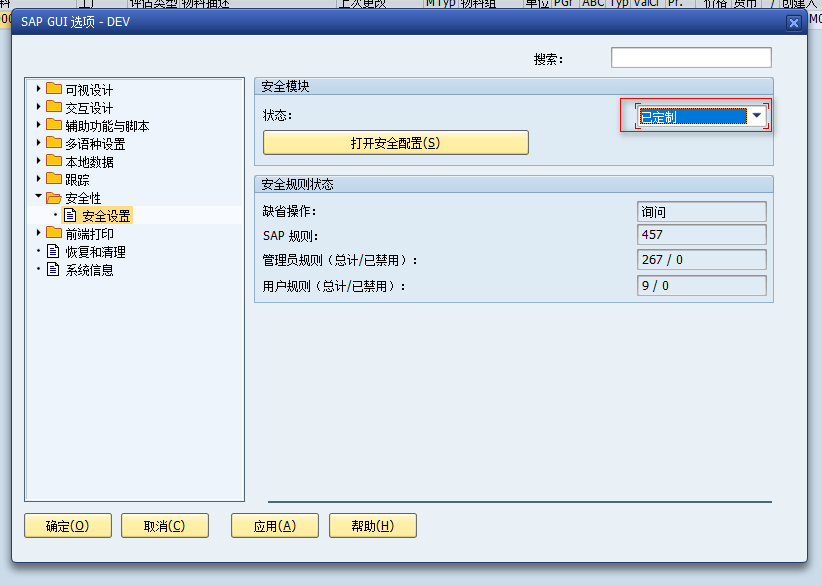Click the SAP GUI 选项 - DEV title
This screenshot has height=586, width=822.
pos(75,22)
